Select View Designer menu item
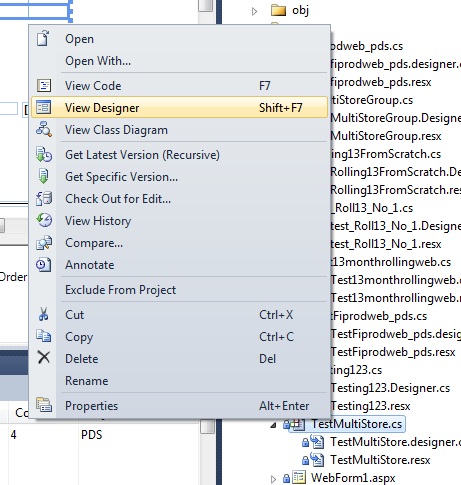This screenshot has width=461, height=485. point(179,107)
